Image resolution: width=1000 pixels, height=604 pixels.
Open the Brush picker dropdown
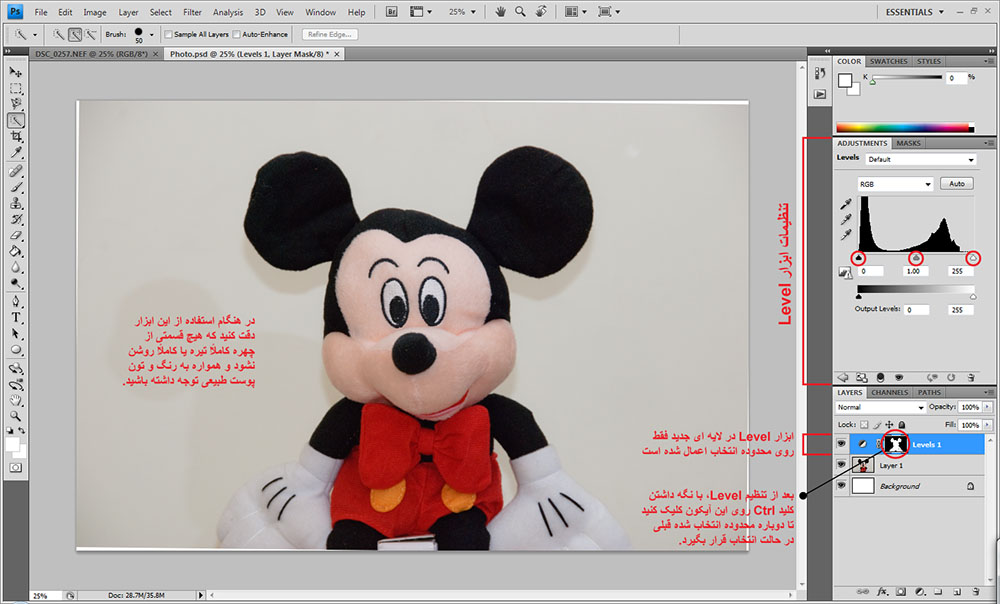tap(151, 34)
